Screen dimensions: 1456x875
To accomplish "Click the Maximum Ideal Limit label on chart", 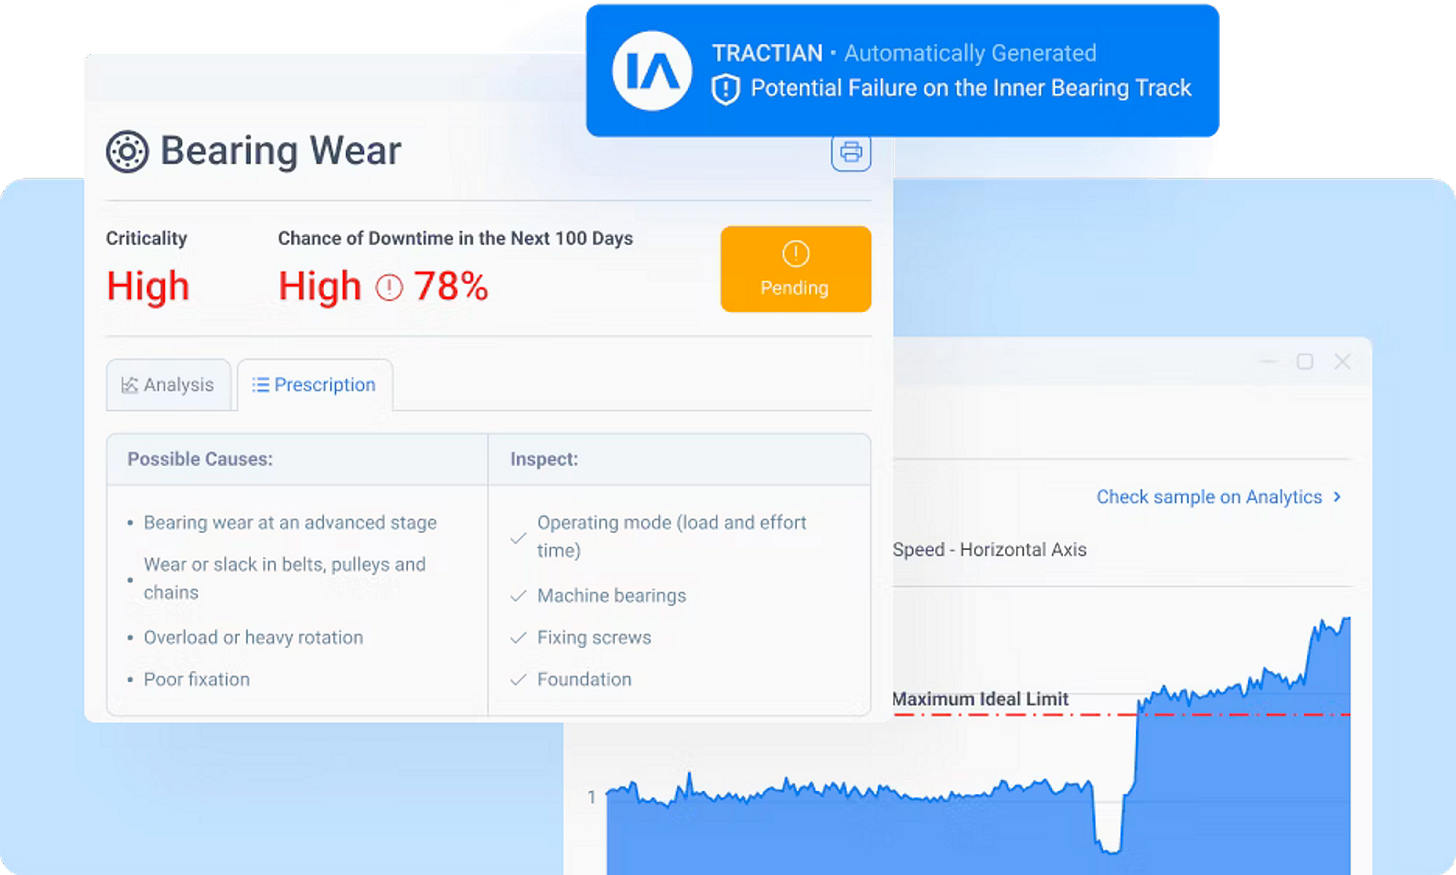I will tap(980, 699).
